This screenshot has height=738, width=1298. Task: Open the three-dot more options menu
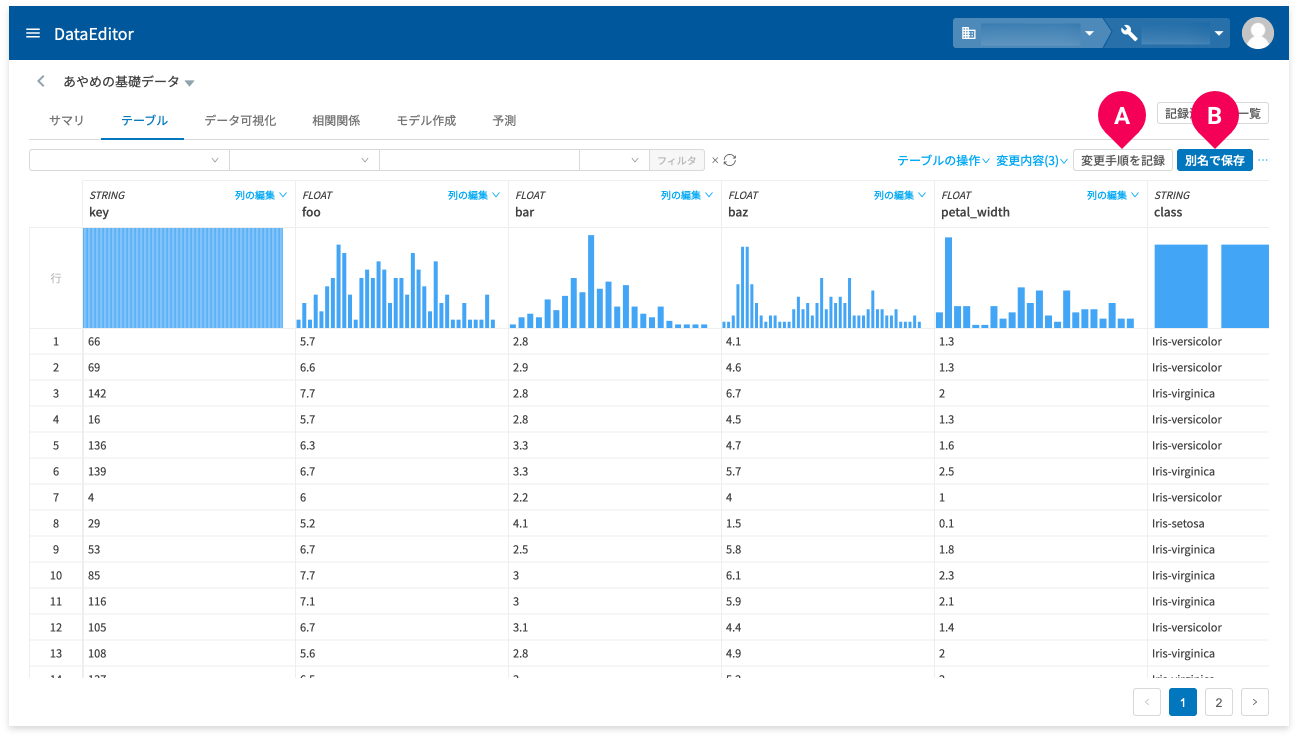1263,160
